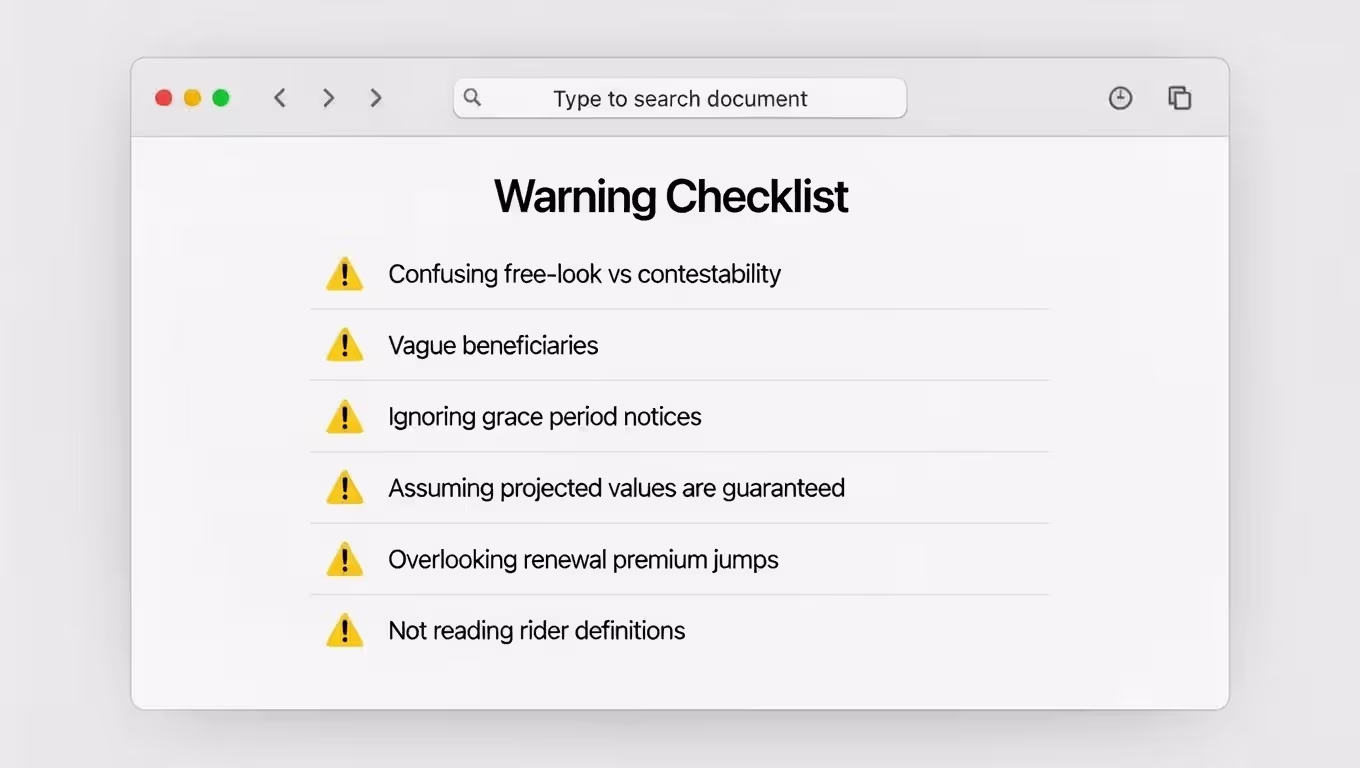Click the green full-screen window button
The height and width of the screenshot is (768, 1360).
click(x=221, y=98)
